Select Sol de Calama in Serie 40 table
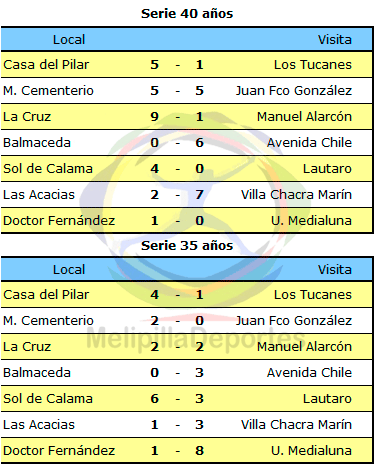The image size is (374, 464). [x=48, y=169]
